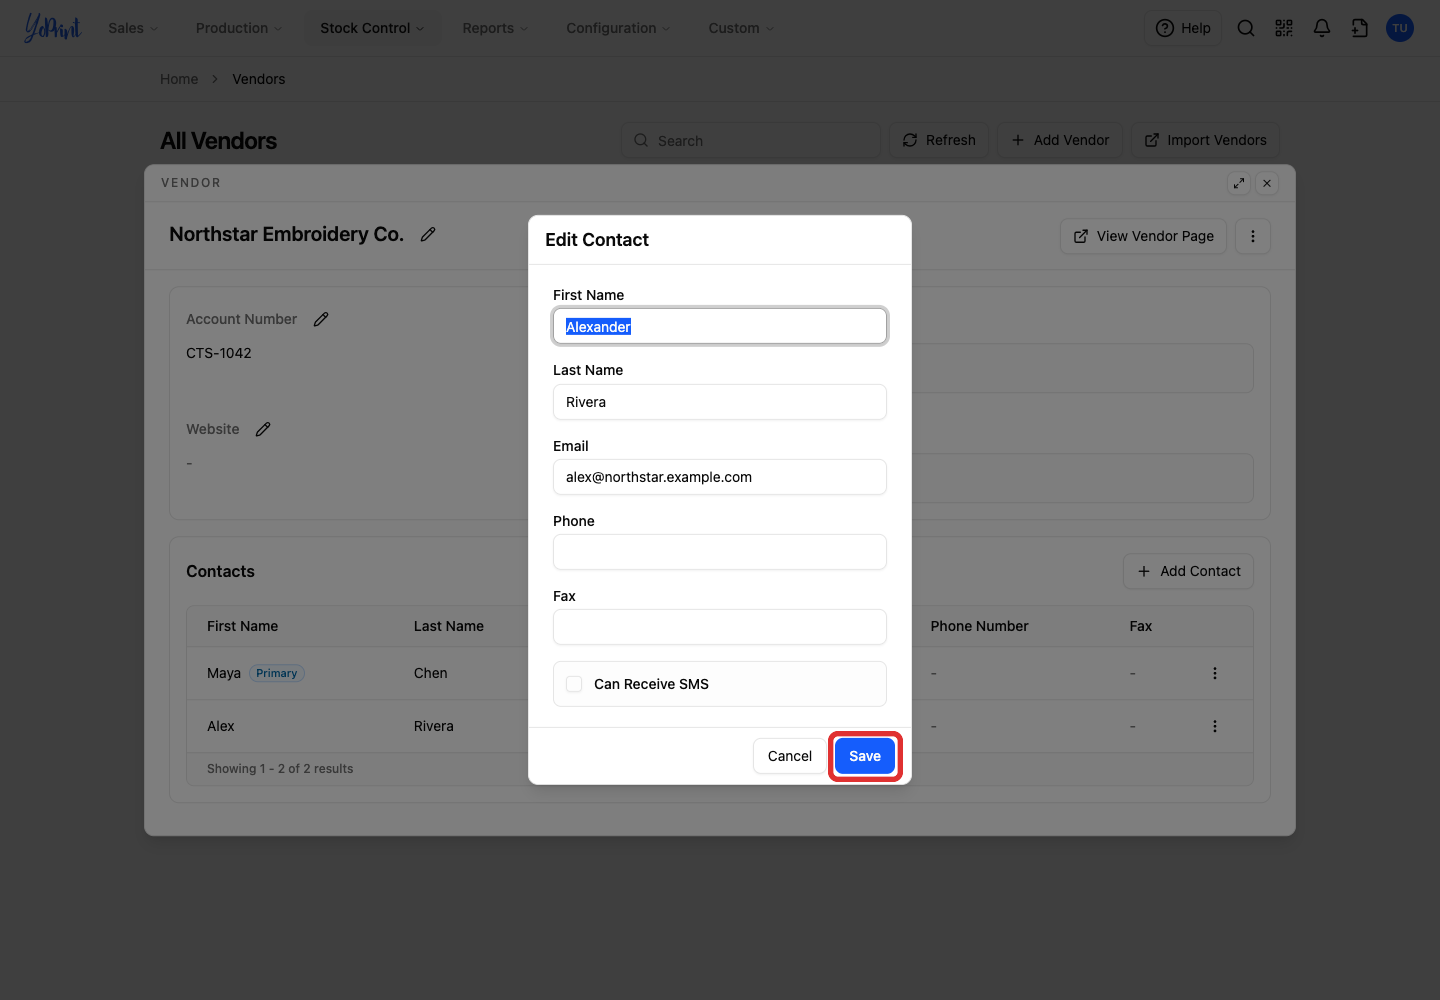The width and height of the screenshot is (1440, 1000).
Task: Click into the Phone input field
Action: (x=720, y=552)
